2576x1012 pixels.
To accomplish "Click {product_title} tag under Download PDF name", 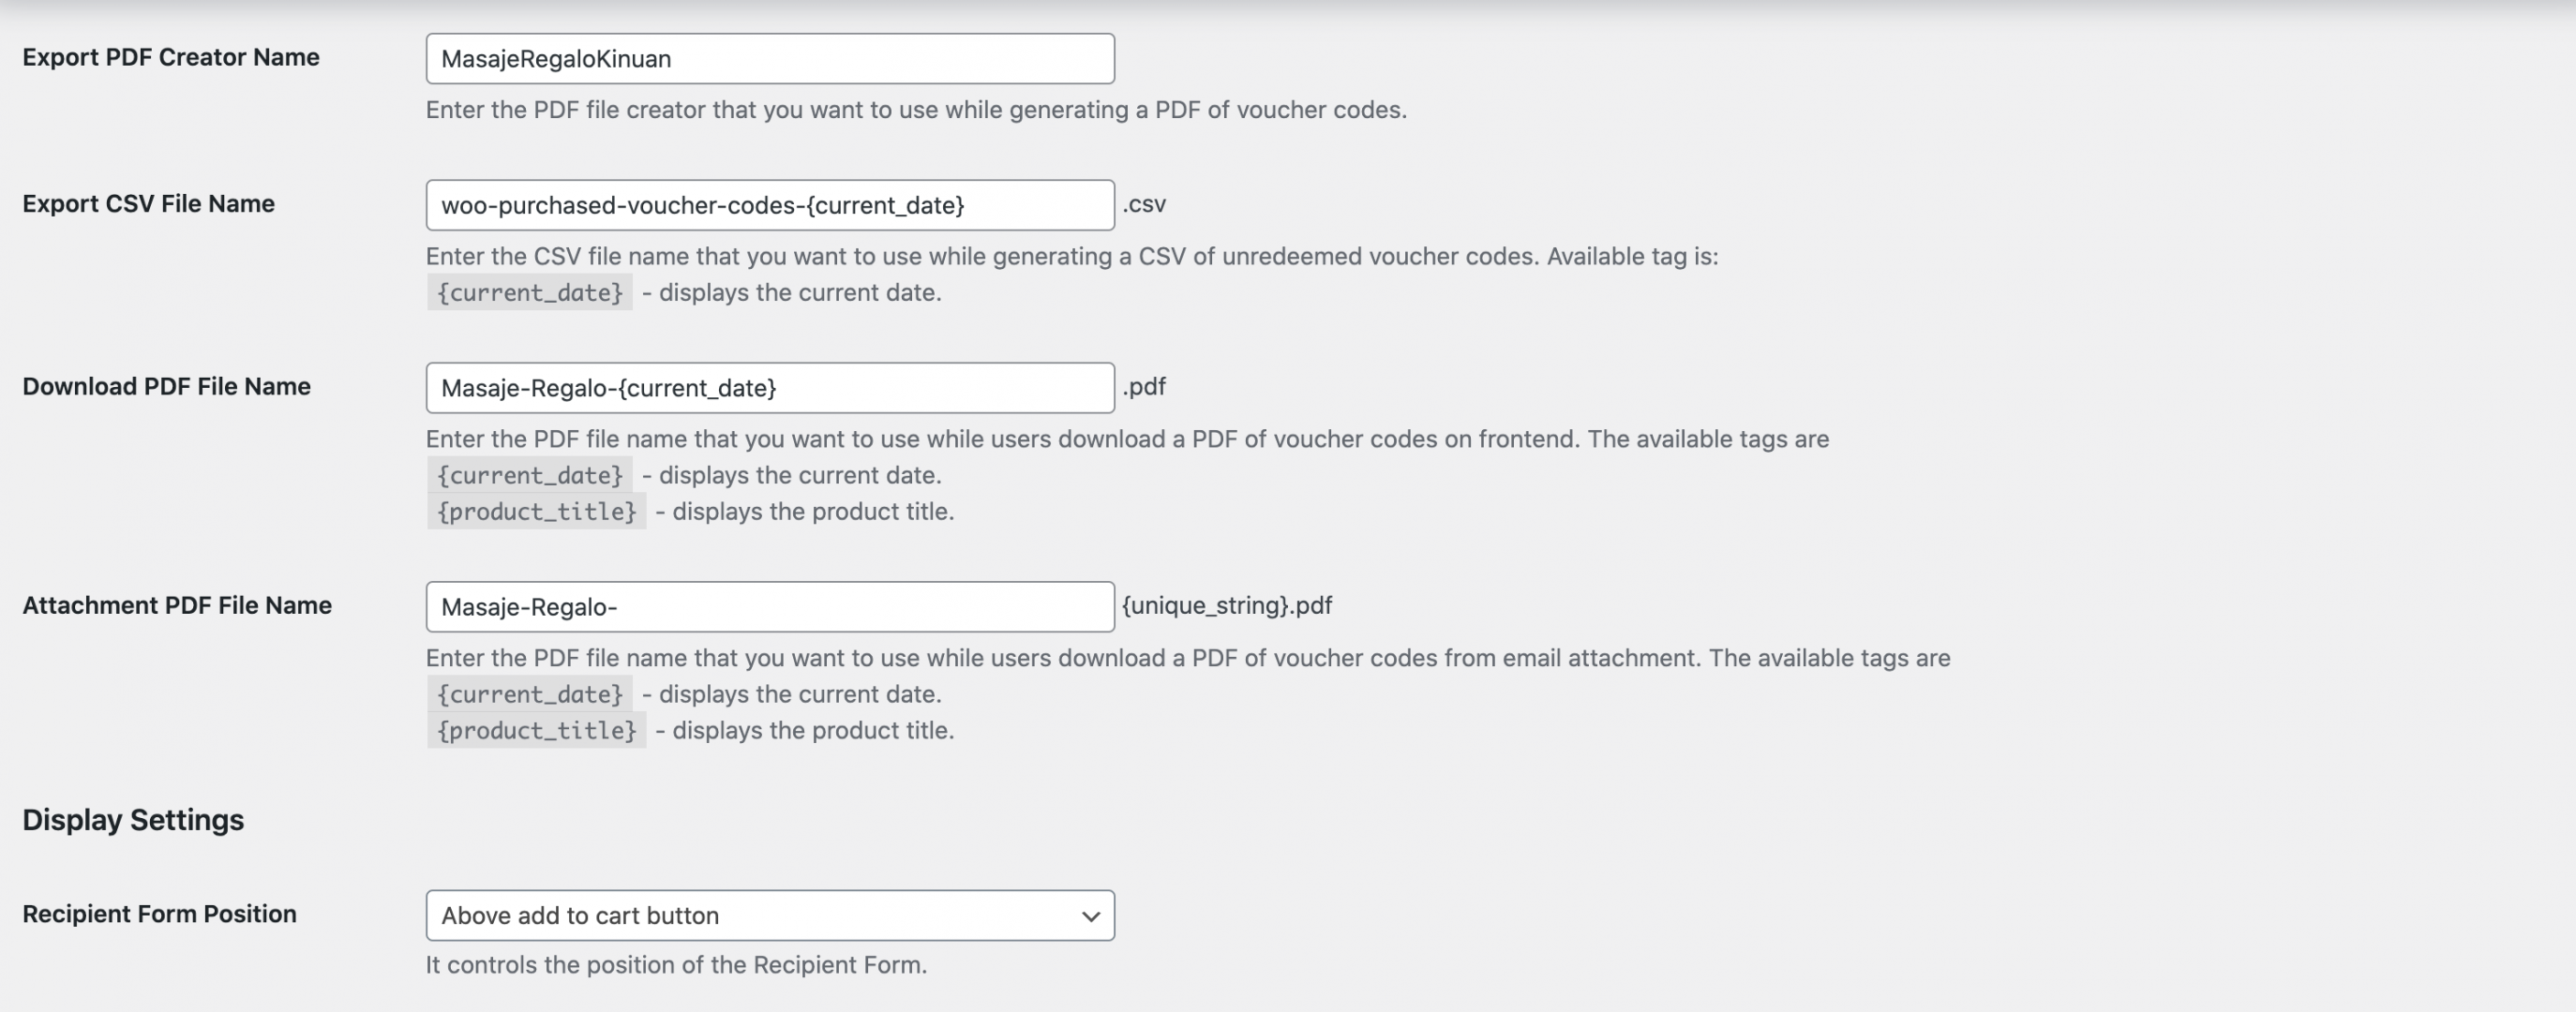I will 537,512.
